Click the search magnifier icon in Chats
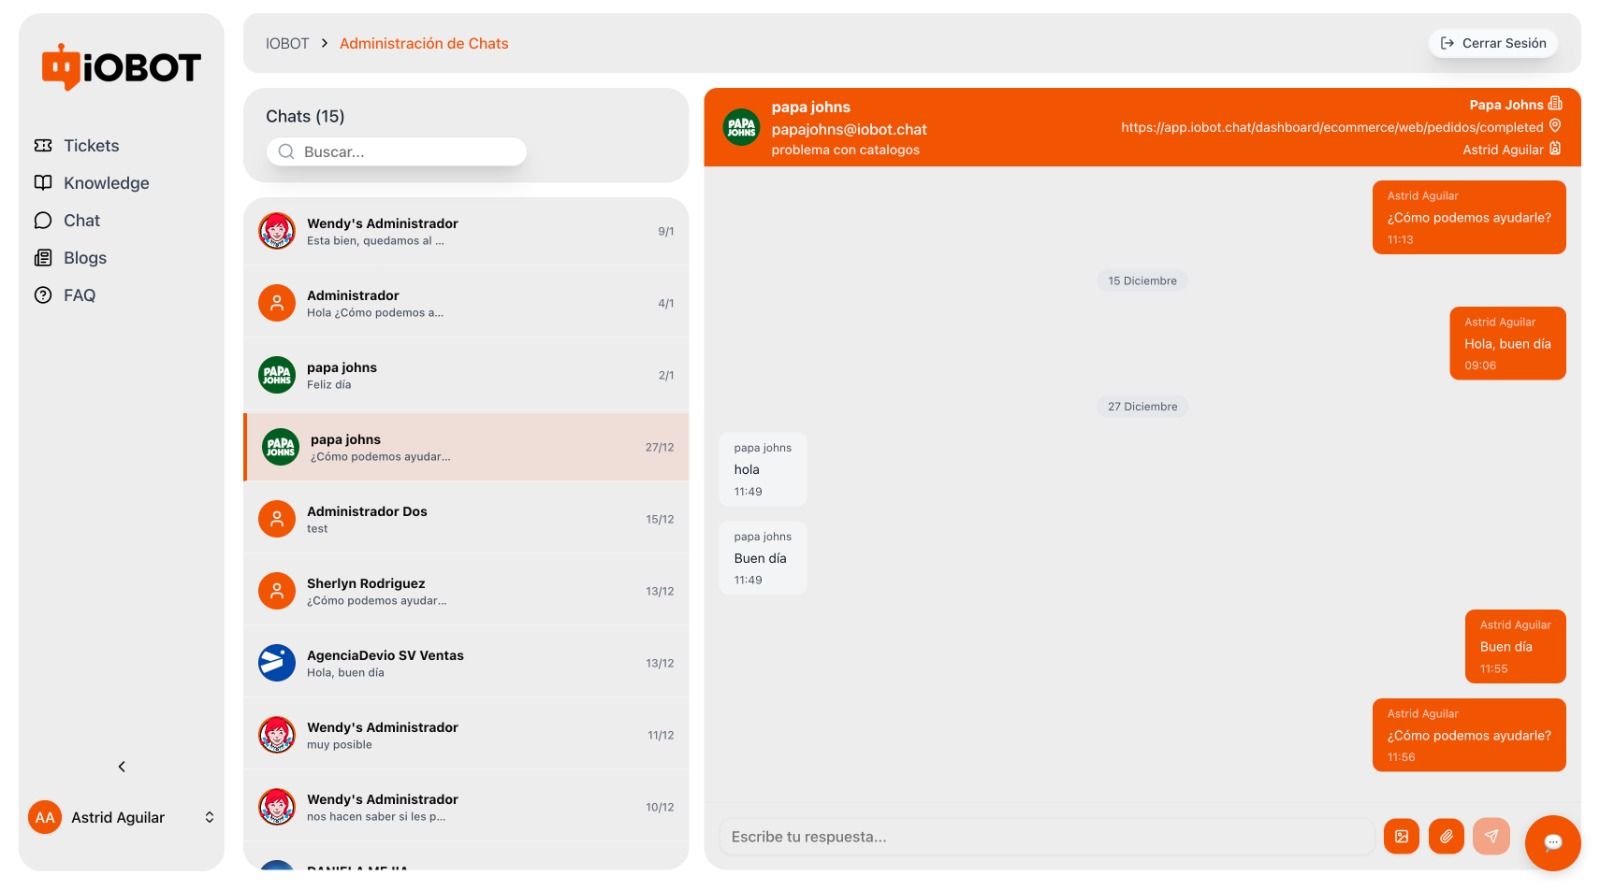Viewport: 1600px width, 890px height. [286, 151]
